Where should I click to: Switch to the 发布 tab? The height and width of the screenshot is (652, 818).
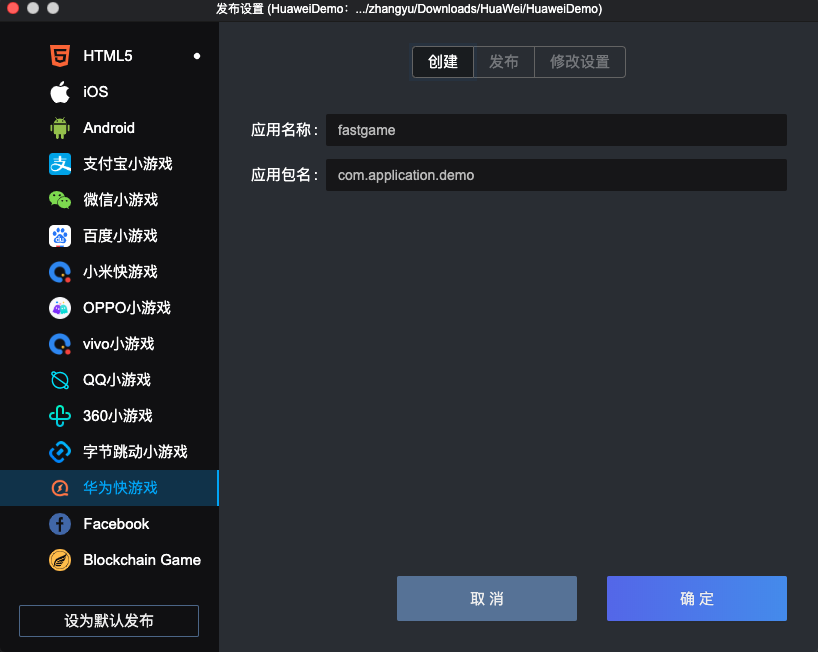coord(504,62)
